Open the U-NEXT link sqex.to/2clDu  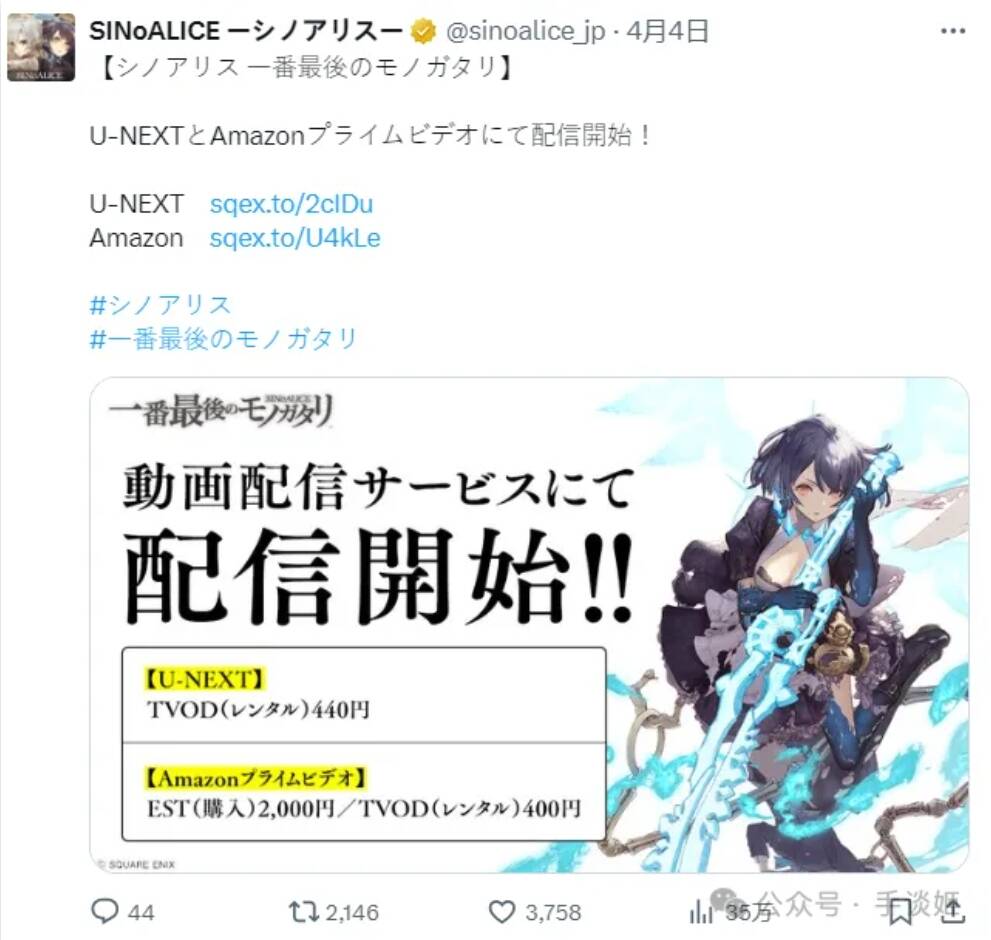(291, 204)
